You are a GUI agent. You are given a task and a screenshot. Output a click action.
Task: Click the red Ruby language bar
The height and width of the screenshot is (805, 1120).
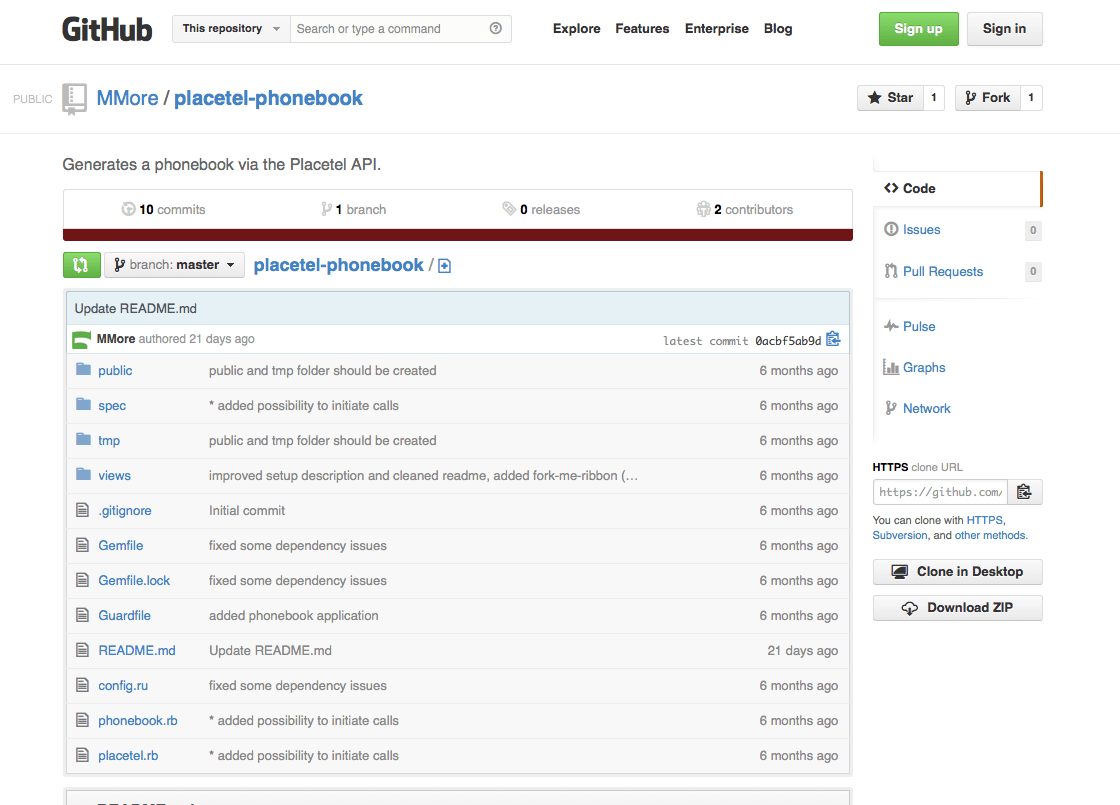tap(458, 235)
